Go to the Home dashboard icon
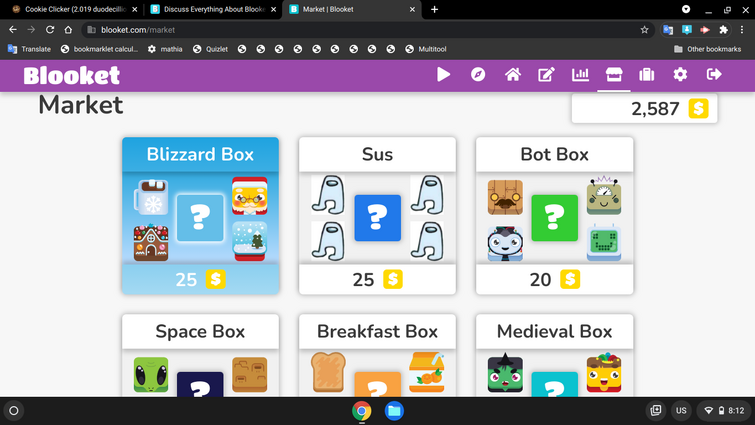The height and width of the screenshot is (425, 755). (512, 75)
